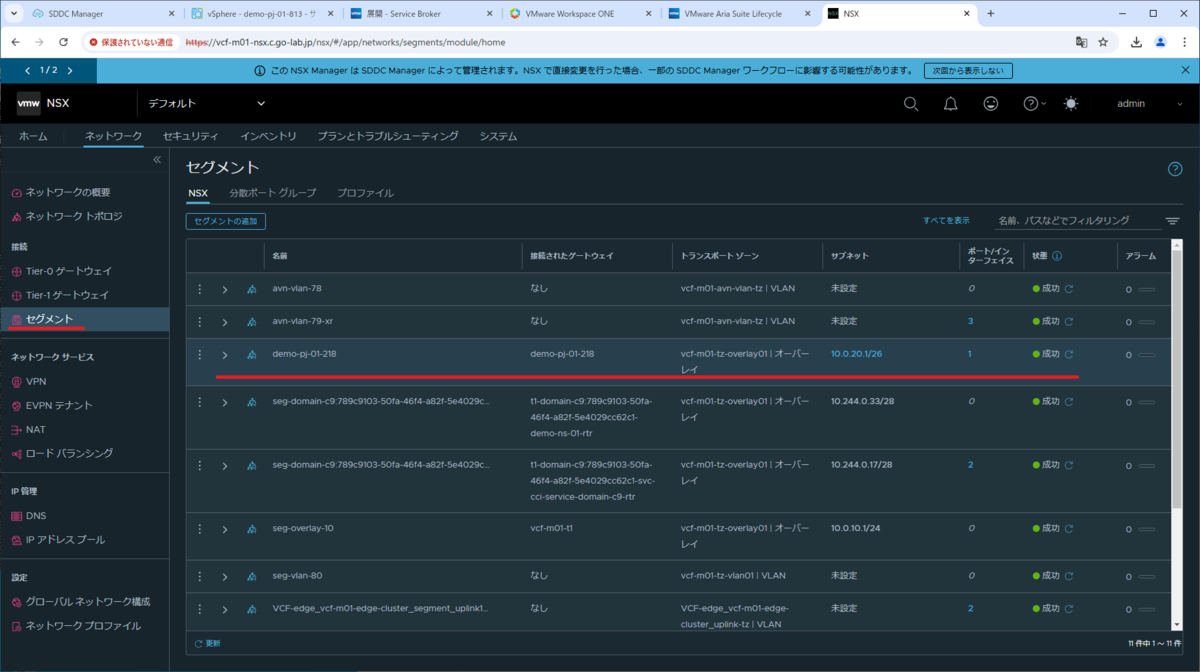Collapse the left sidebar with double-chevron icon

pyautogui.click(x=157, y=160)
